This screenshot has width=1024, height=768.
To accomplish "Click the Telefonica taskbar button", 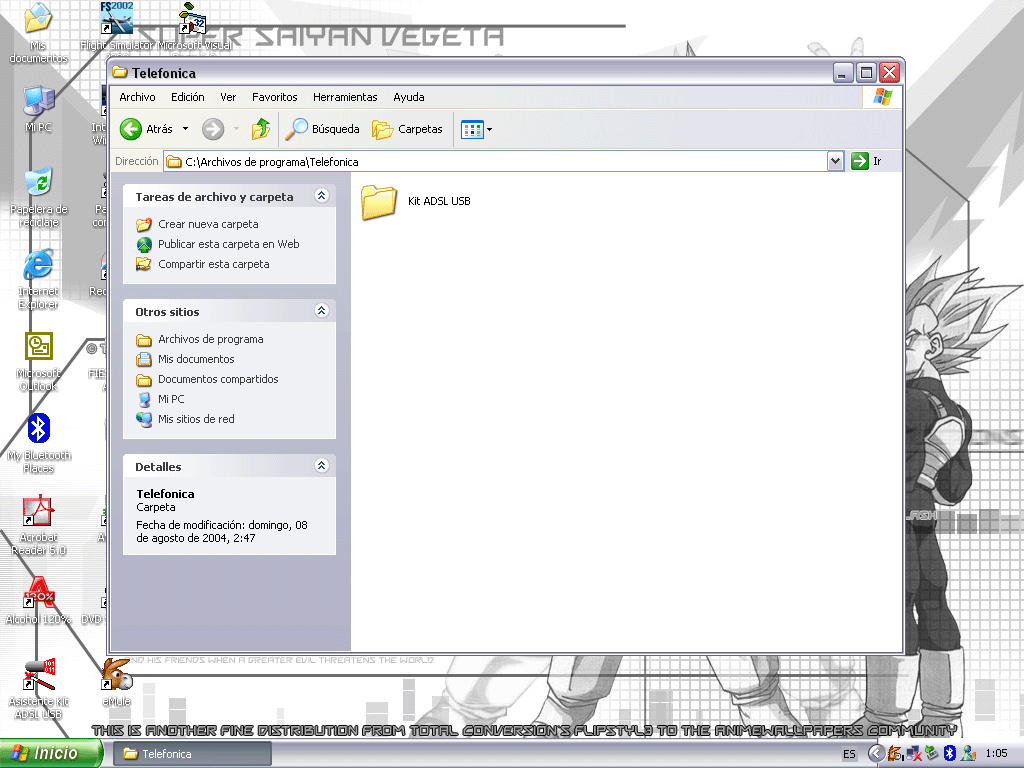I will pyautogui.click(x=192, y=754).
